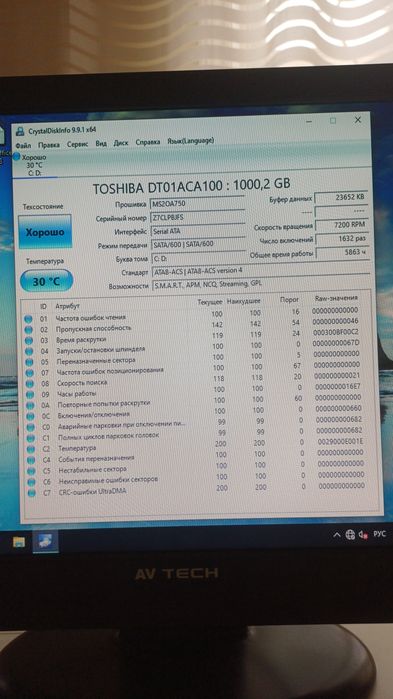
Task: Show hidden tray icons chevron
Action: click(337, 535)
